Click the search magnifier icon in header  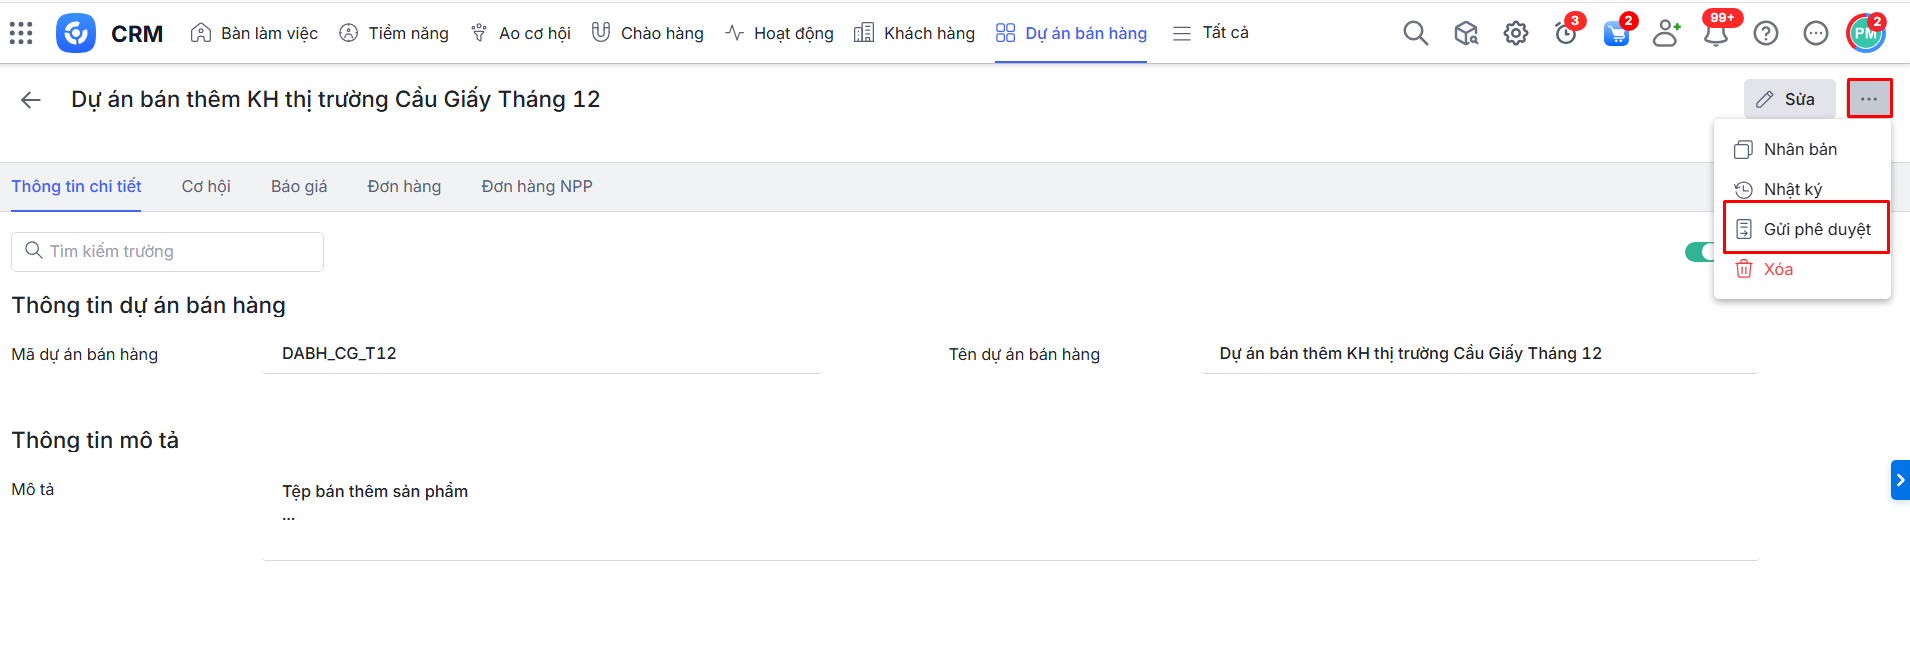pyautogui.click(x=1415, y=33)
